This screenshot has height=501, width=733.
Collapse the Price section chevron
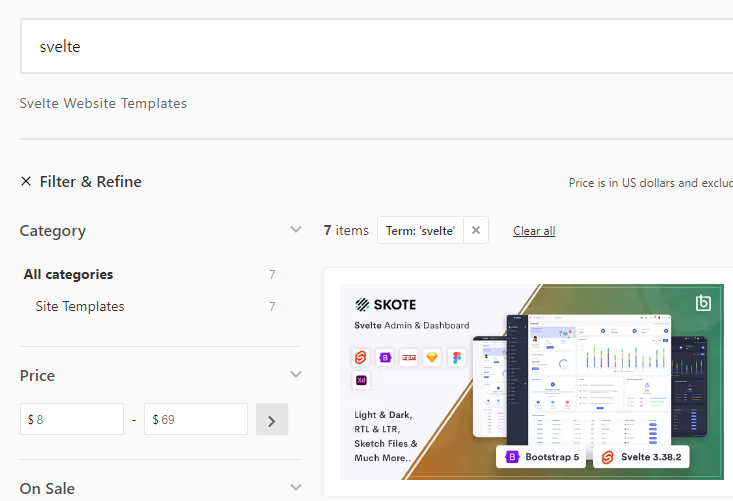coord(295,374)
